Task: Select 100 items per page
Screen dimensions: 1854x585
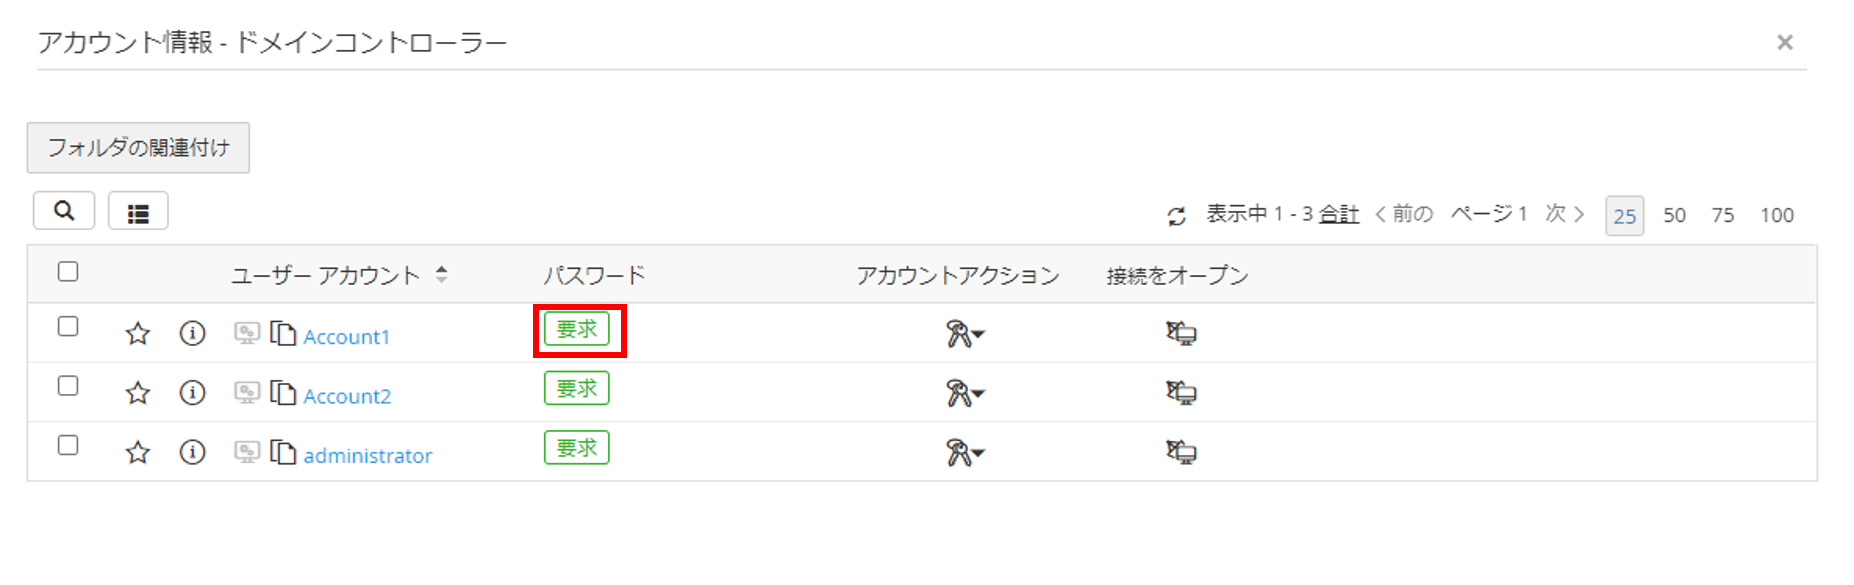Action: (x=1777, y=216)
